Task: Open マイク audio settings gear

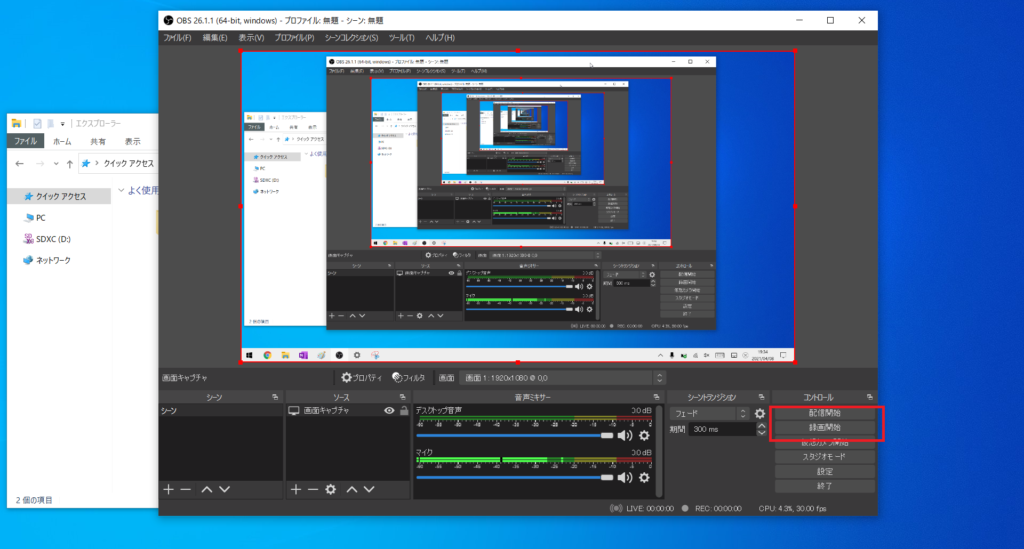Action: coord(645,477)
